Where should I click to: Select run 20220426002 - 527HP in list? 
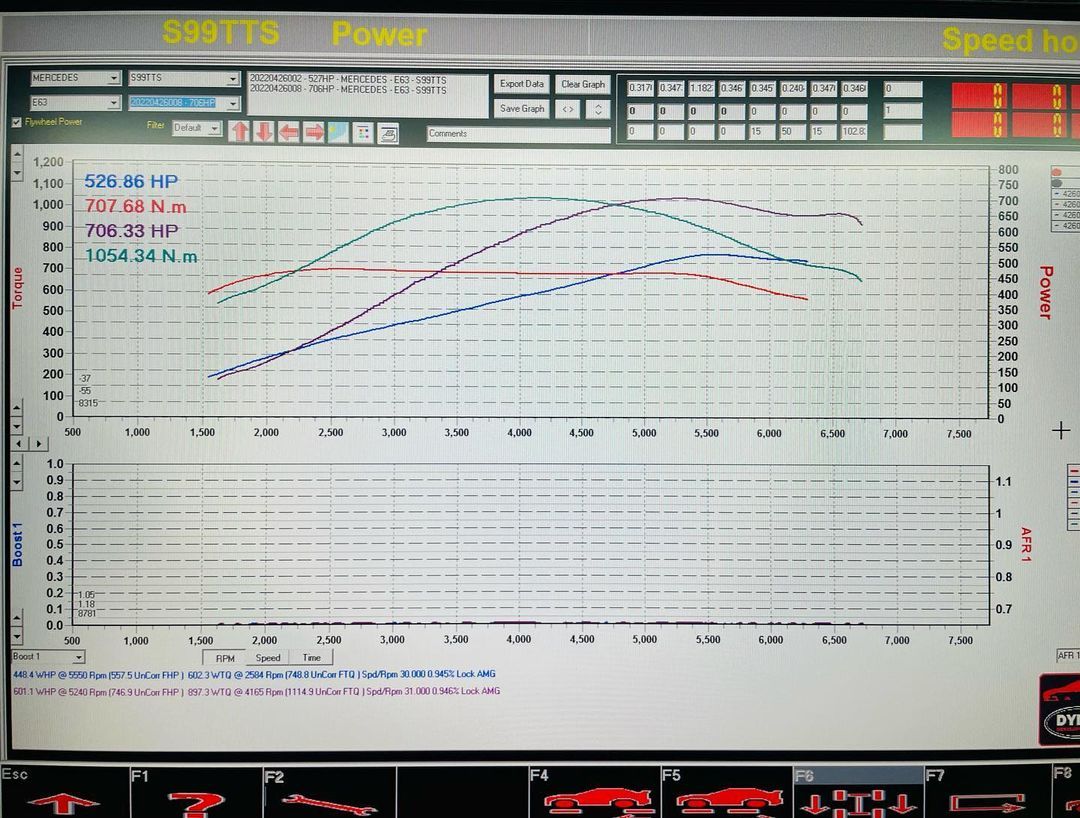(348, 80)
